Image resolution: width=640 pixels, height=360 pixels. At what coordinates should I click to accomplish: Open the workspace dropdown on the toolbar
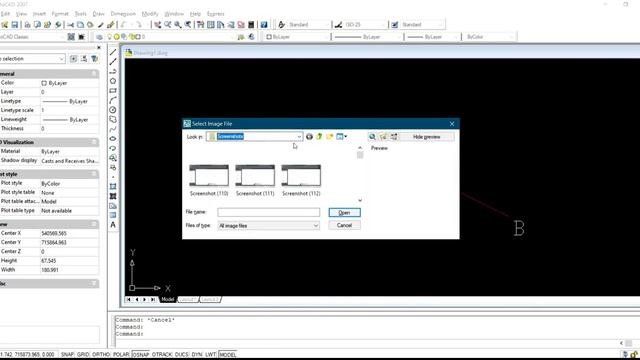click(62, 37)
